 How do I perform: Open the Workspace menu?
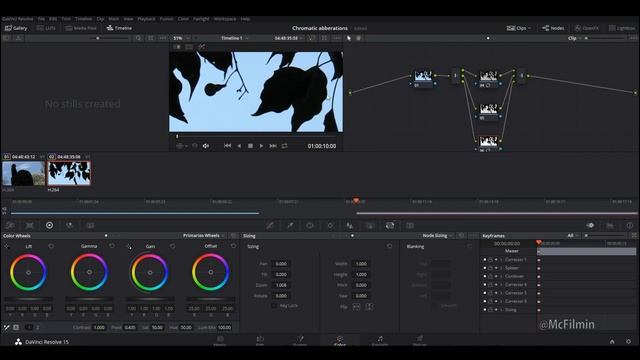(x=225, y=19)
